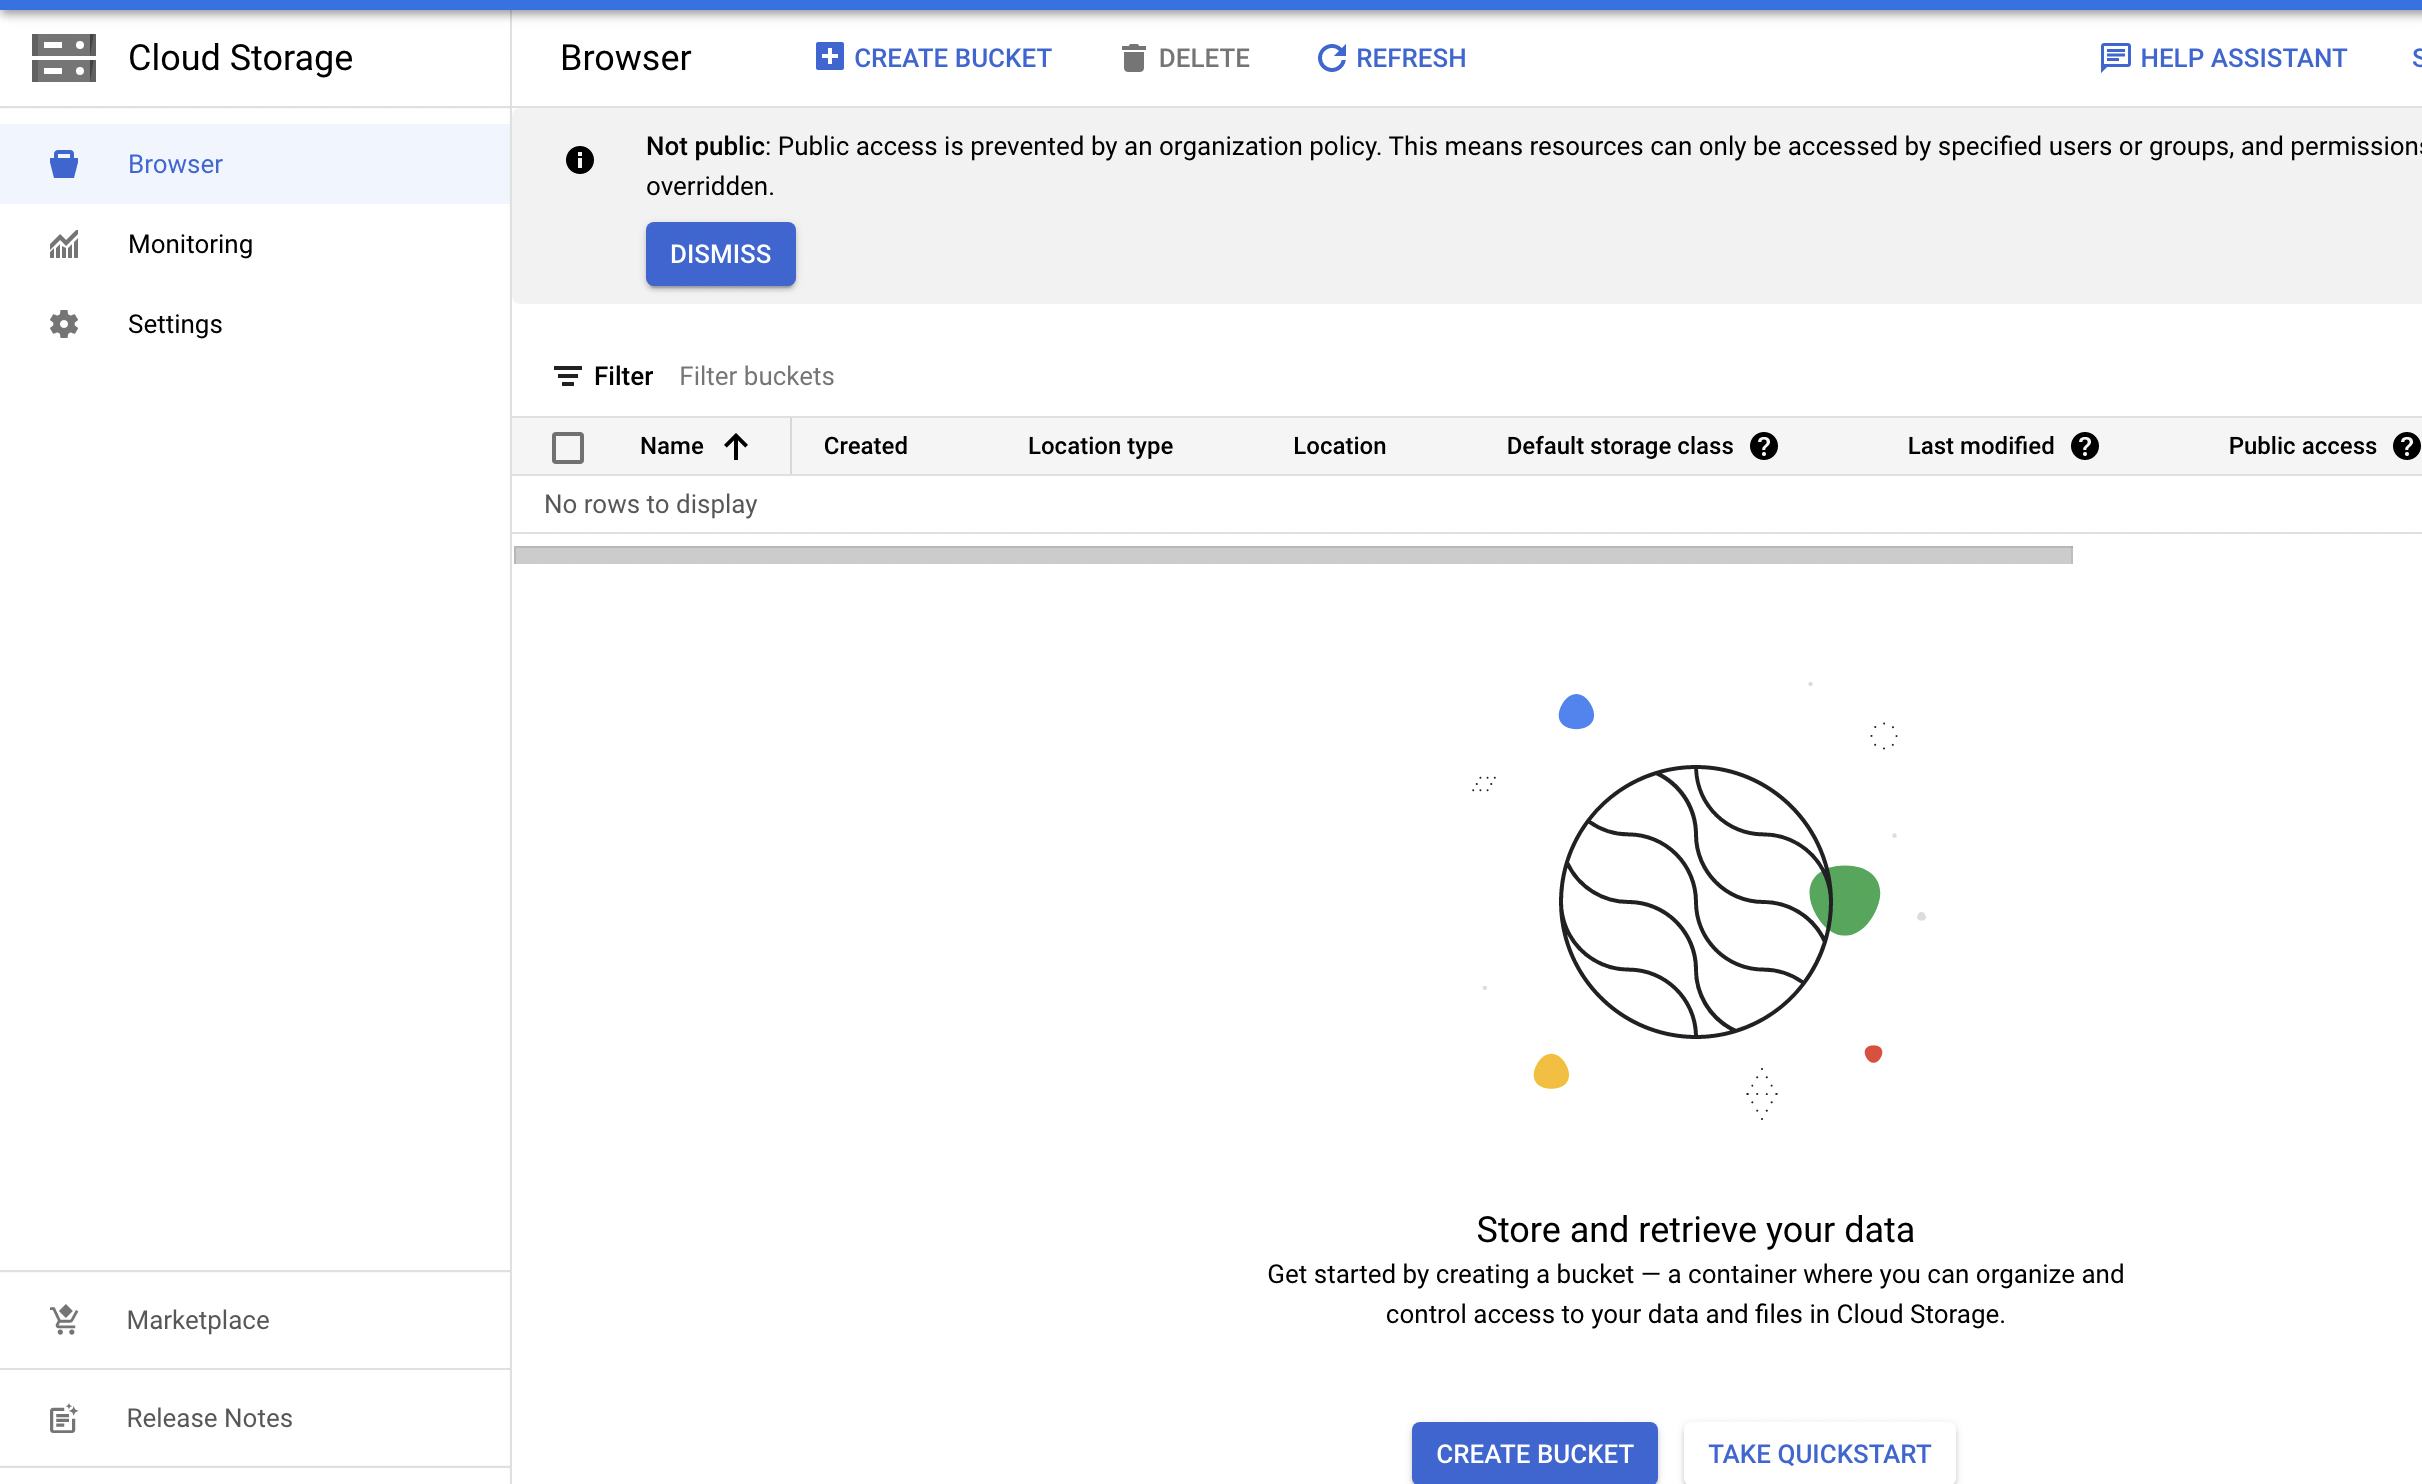Image resolution: width=2422 pixels, height=1484 pixels.
Task: Click the Delete trash icon
Action: (x=1133, y=57)
